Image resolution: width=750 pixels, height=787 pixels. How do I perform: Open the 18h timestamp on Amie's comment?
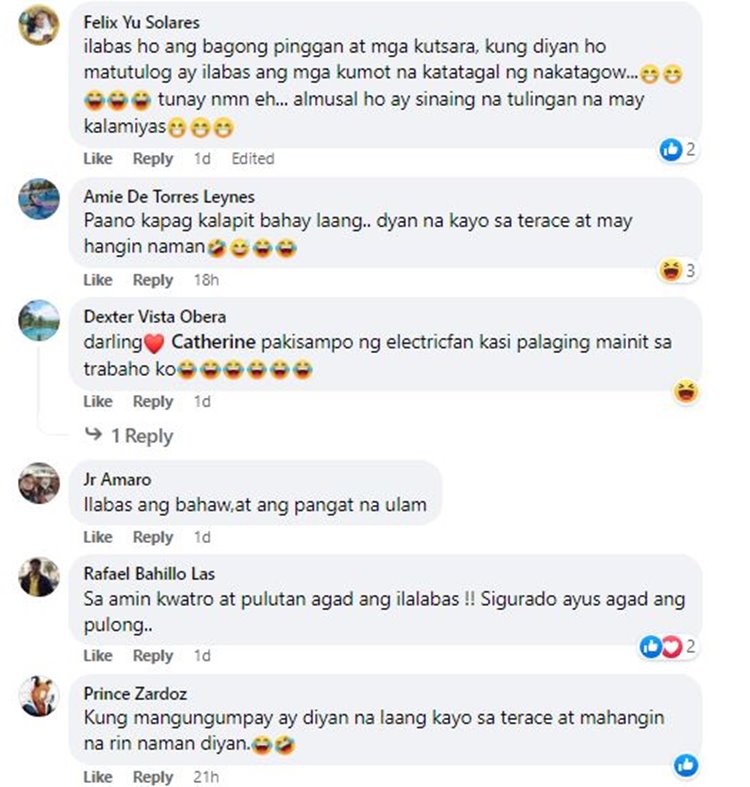click(206, 280)
